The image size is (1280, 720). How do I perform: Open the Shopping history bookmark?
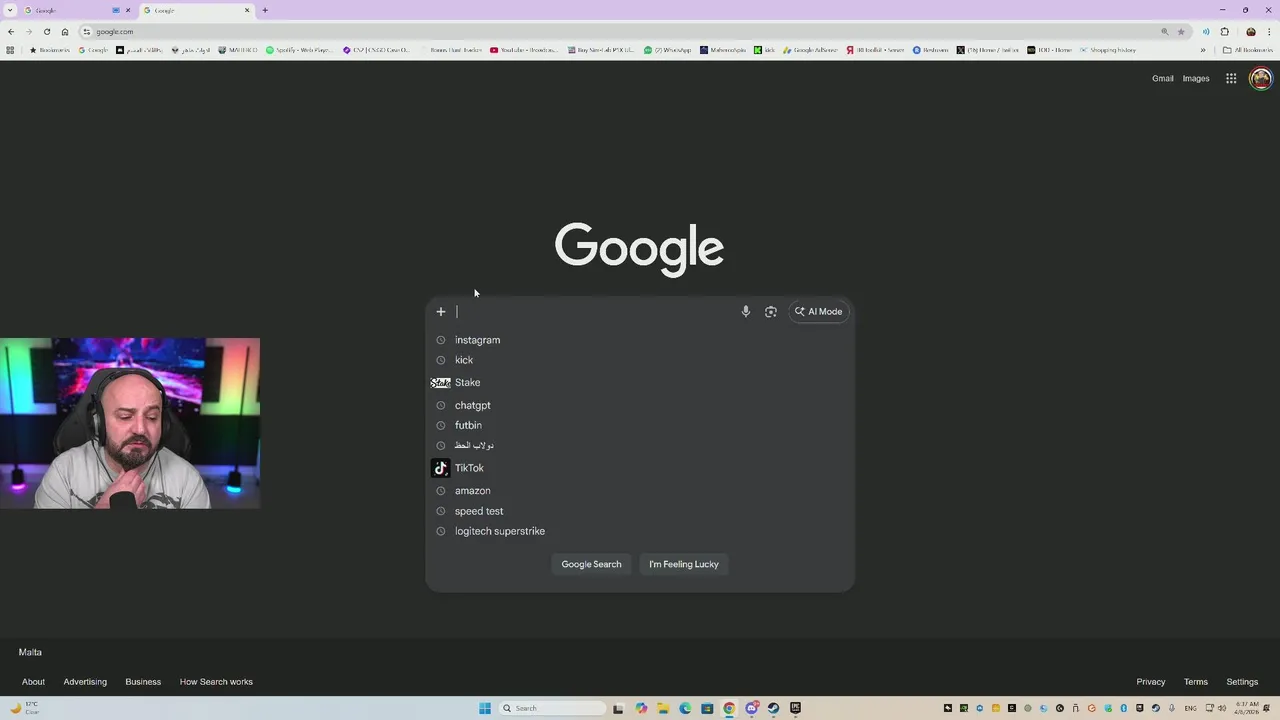1107,50
